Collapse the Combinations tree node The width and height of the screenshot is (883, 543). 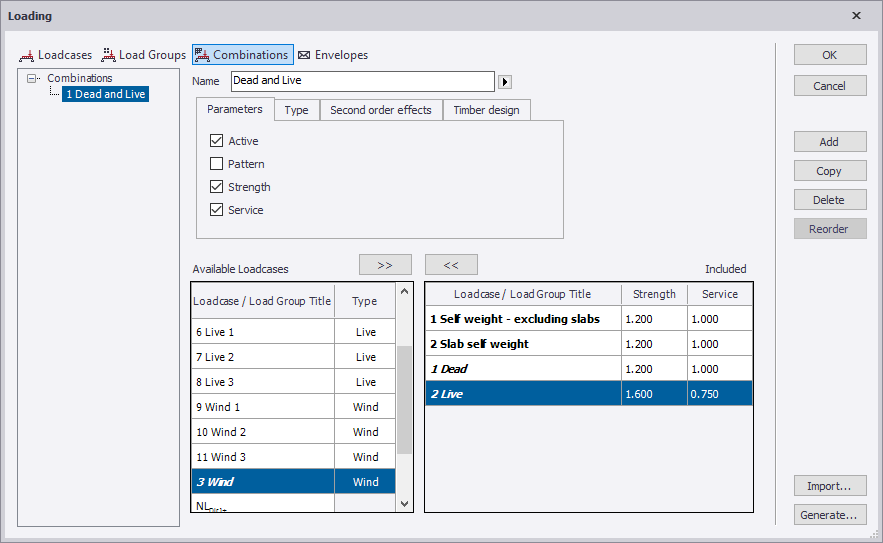(32, 78)
